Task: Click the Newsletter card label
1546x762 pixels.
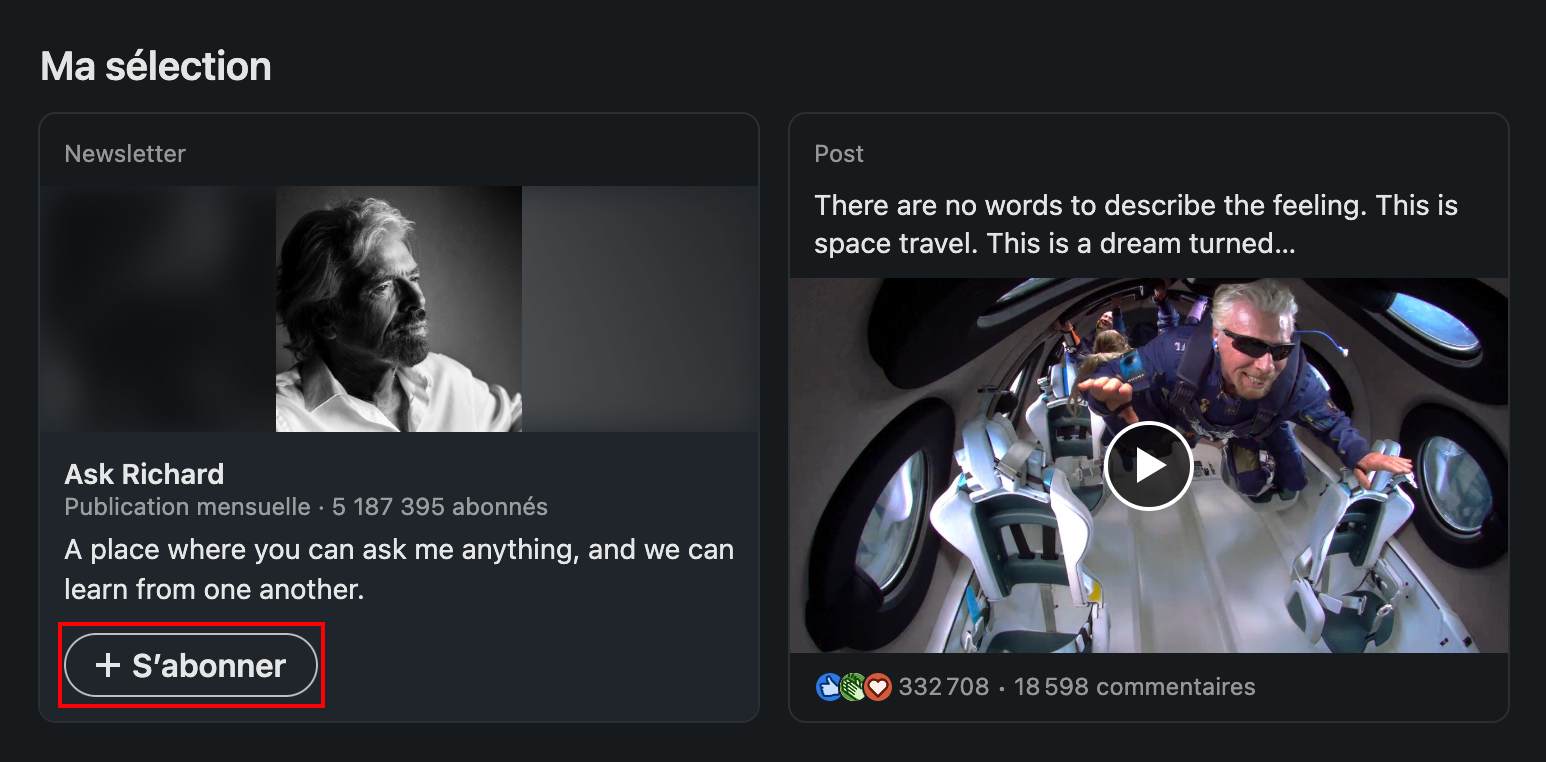Action: pyautogui.click(x=125, y=154)
